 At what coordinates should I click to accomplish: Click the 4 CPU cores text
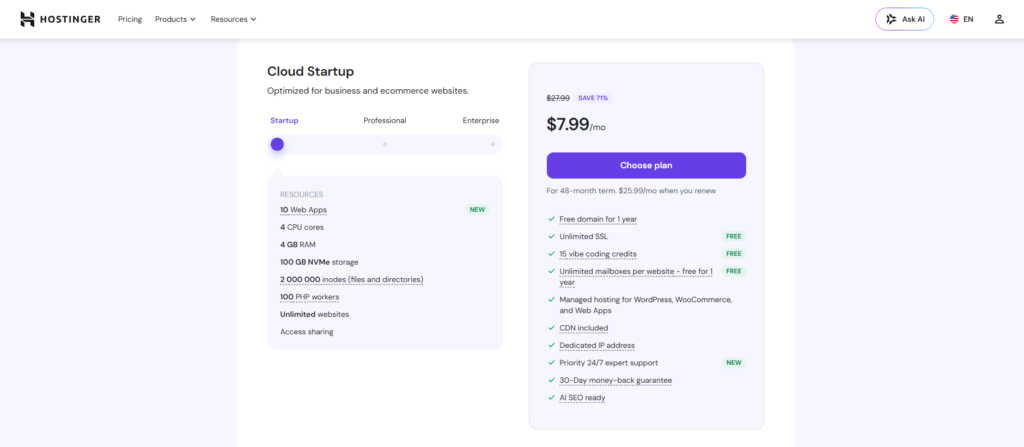coord(302,227)
